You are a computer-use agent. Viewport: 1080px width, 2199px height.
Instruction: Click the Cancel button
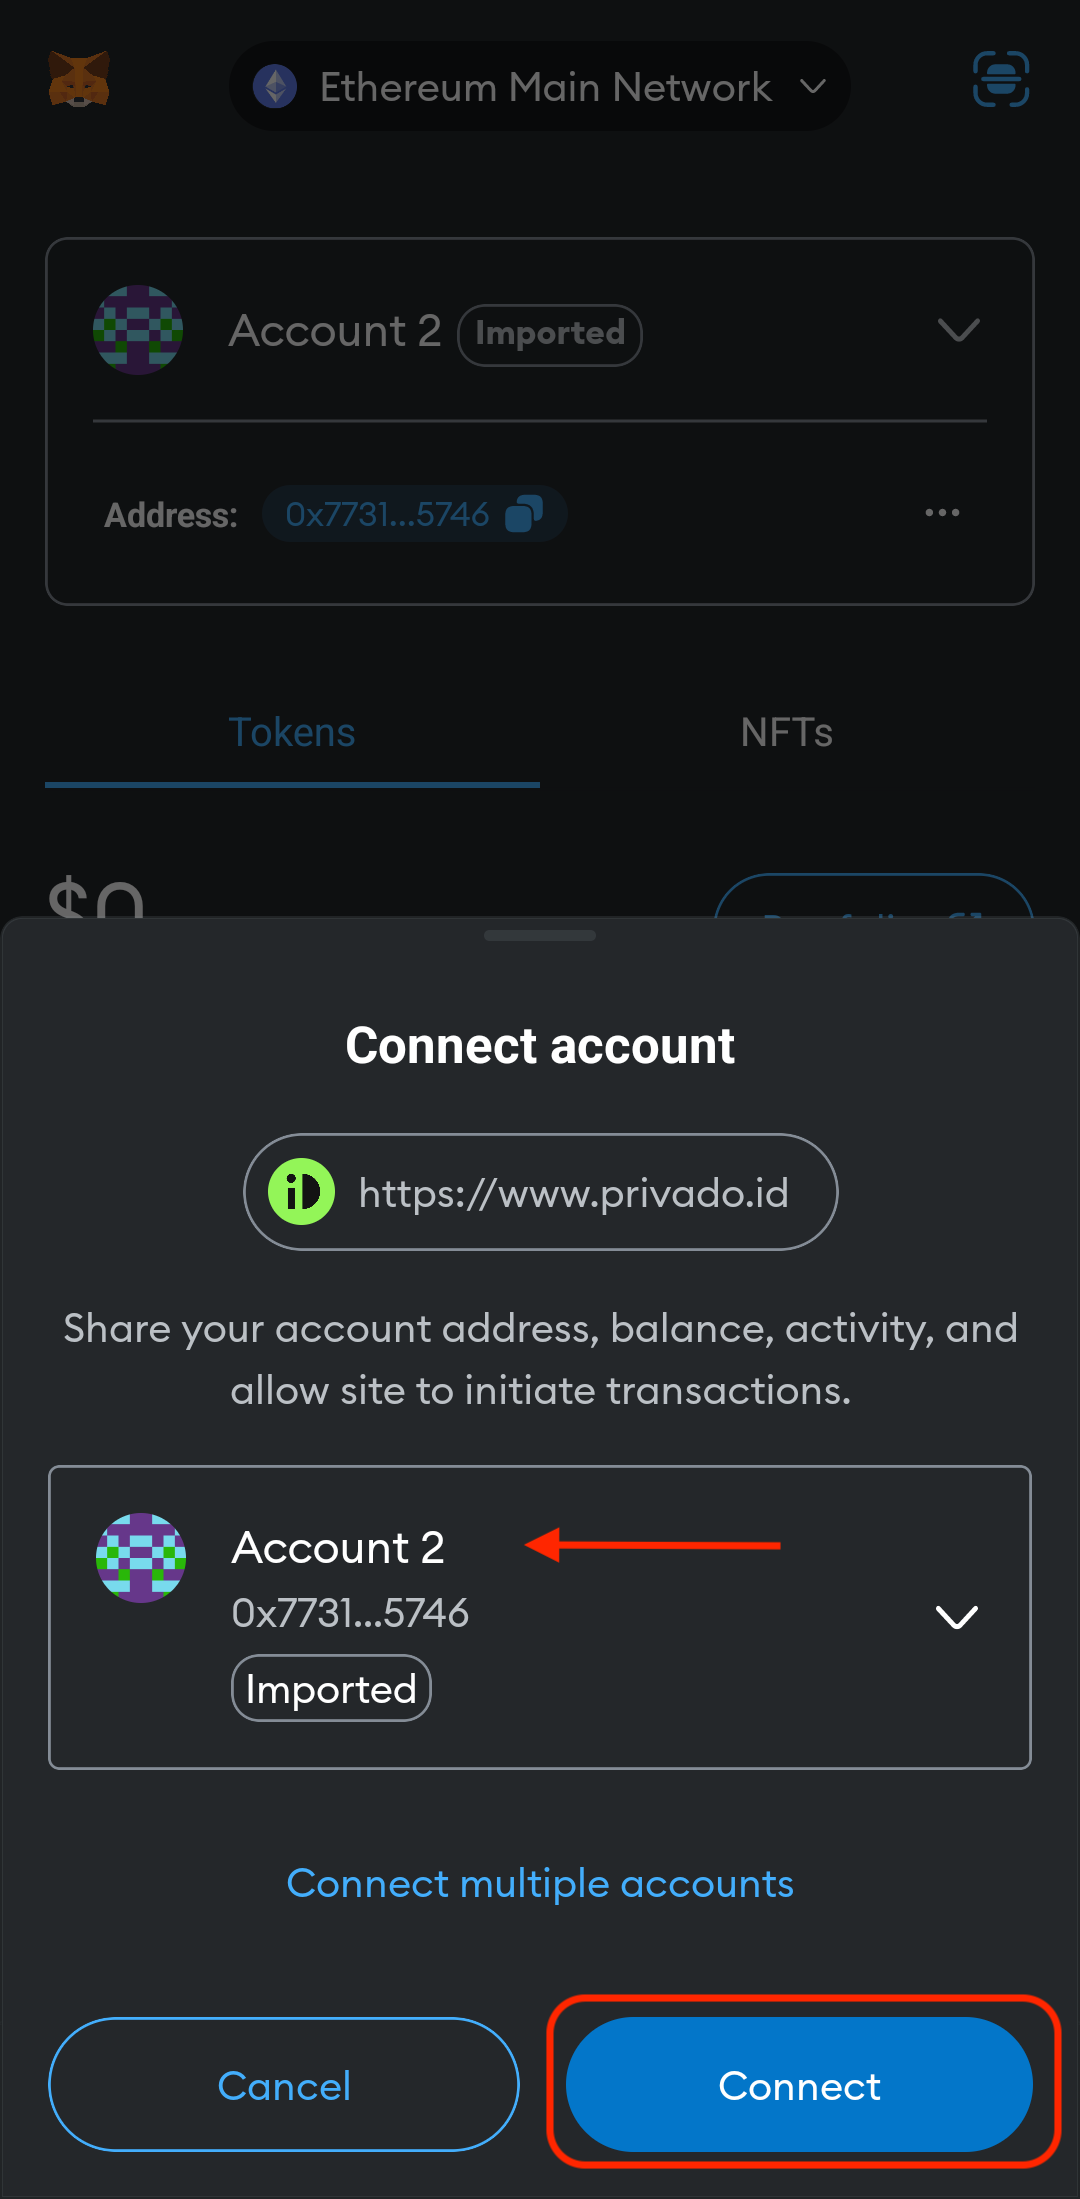pyautogui.click(x=284, y=2085)
